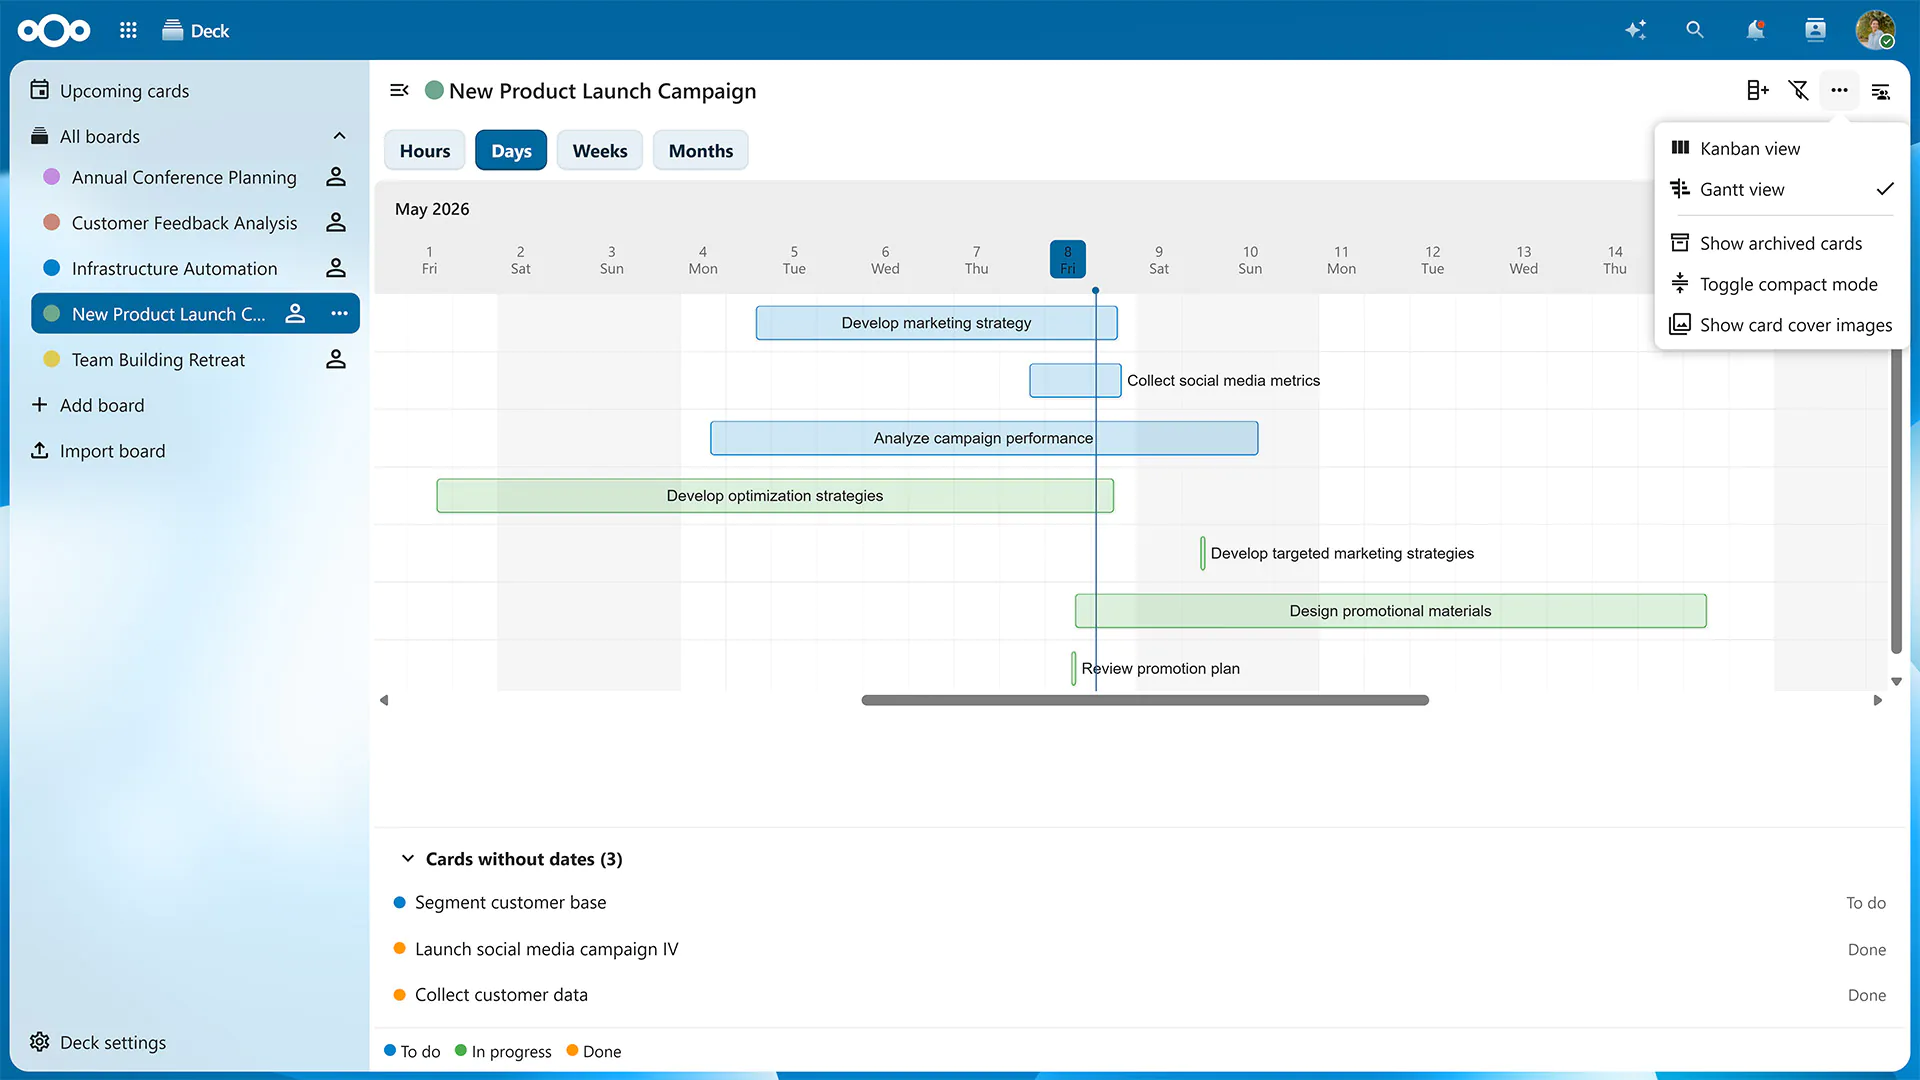Select Design promotional materials bar
The image size is (1920, 1080).
coord(1390,611)
